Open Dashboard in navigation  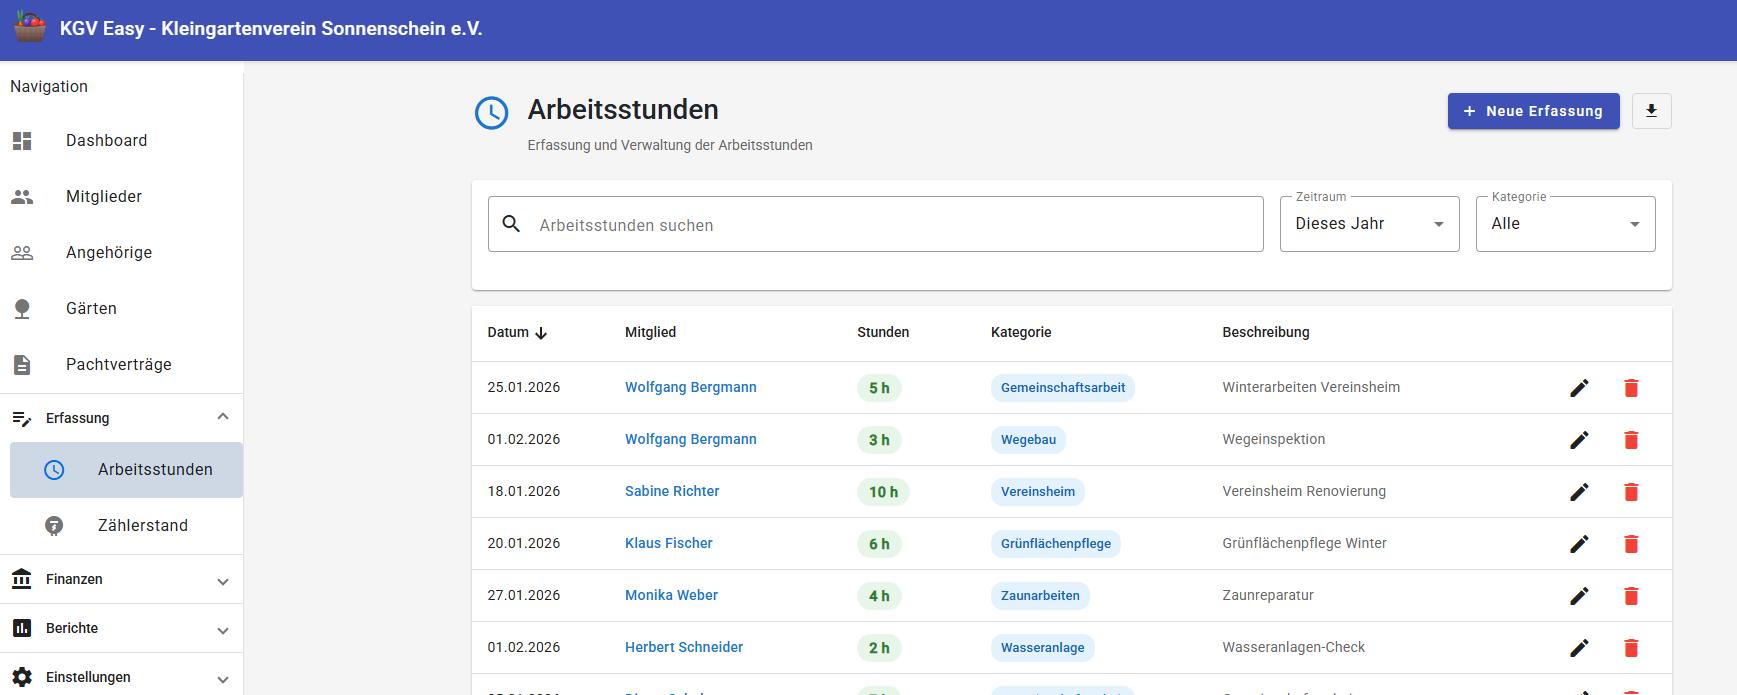pyautogui.click(x=121, y=141)
